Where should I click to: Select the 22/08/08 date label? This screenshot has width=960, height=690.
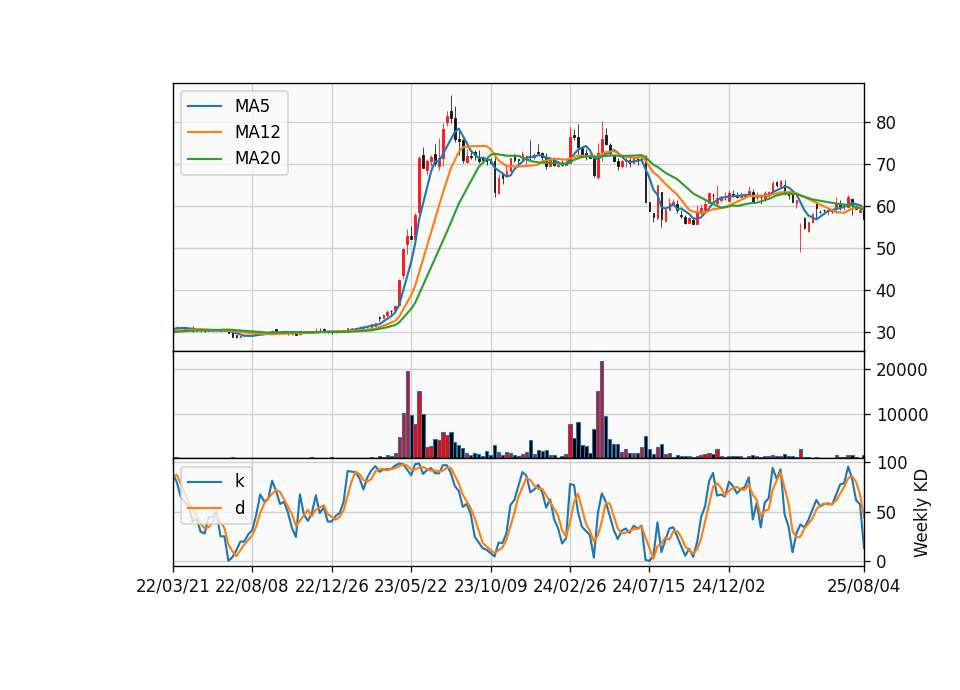(x=252, y=586)
